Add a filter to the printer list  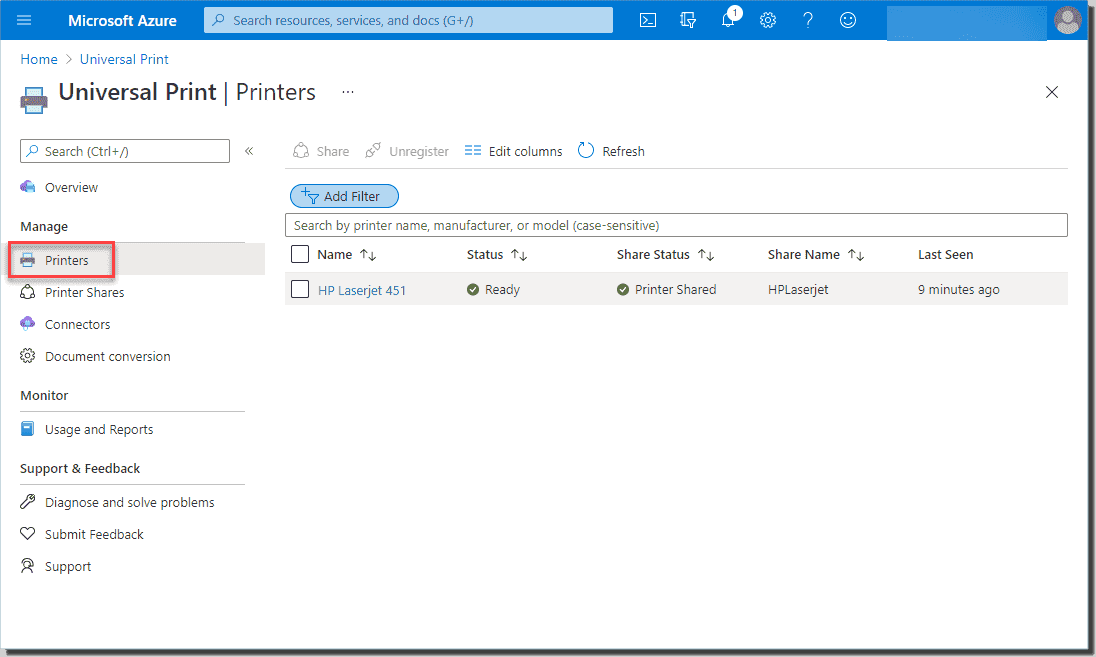tap(344, 195)
